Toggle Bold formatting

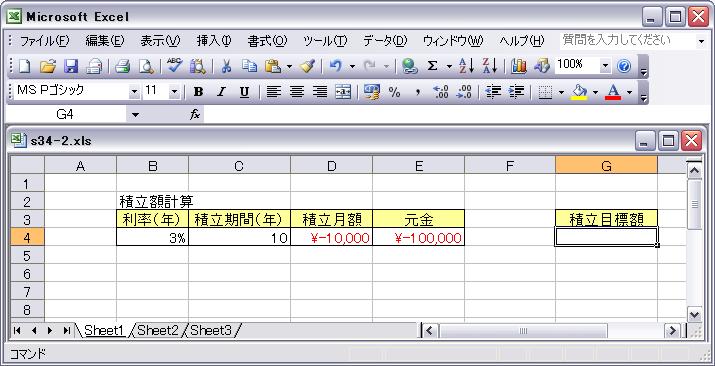[x=198, y=92]
